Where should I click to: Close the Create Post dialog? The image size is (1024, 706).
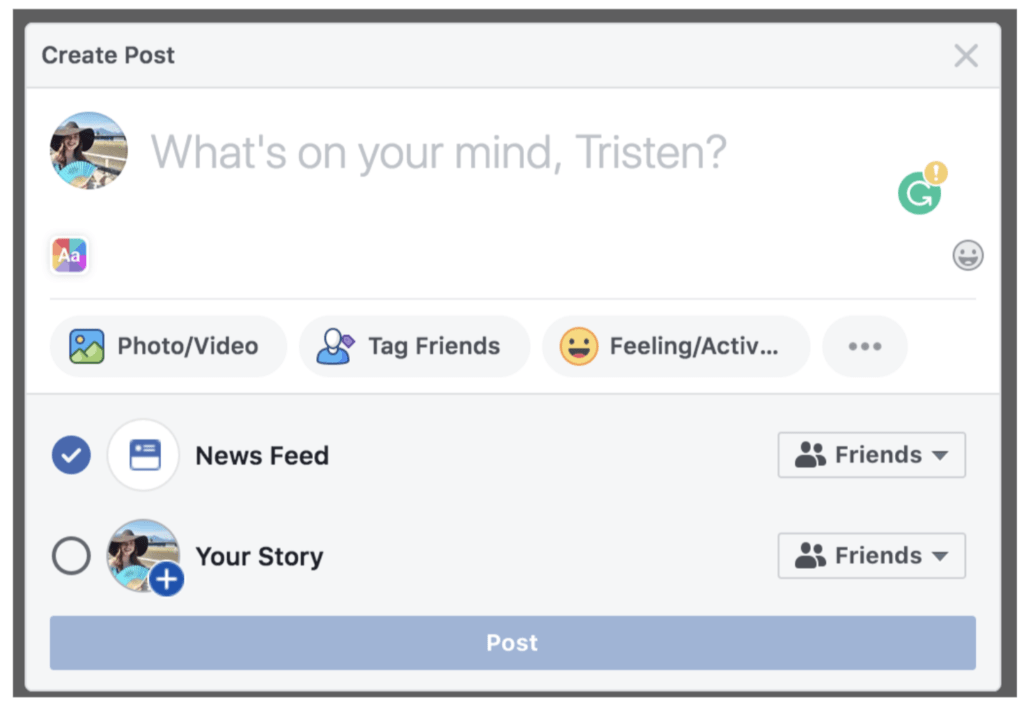point(966,56)
